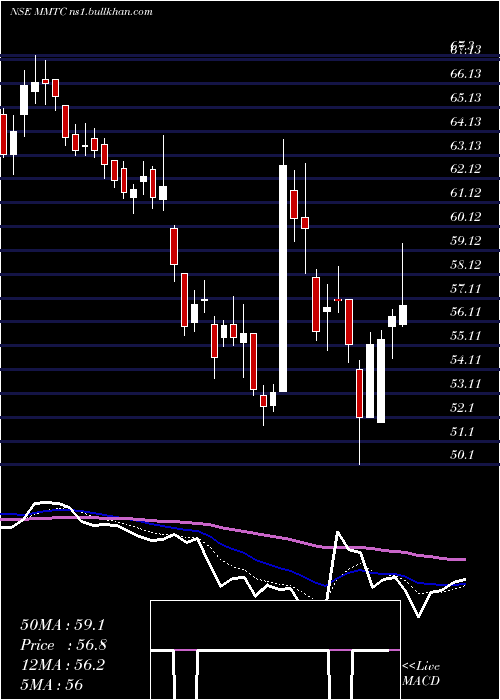This screenshot has width=500, height=700.
Task: Select the 57.11 price axis label
Action: [466, 289]
